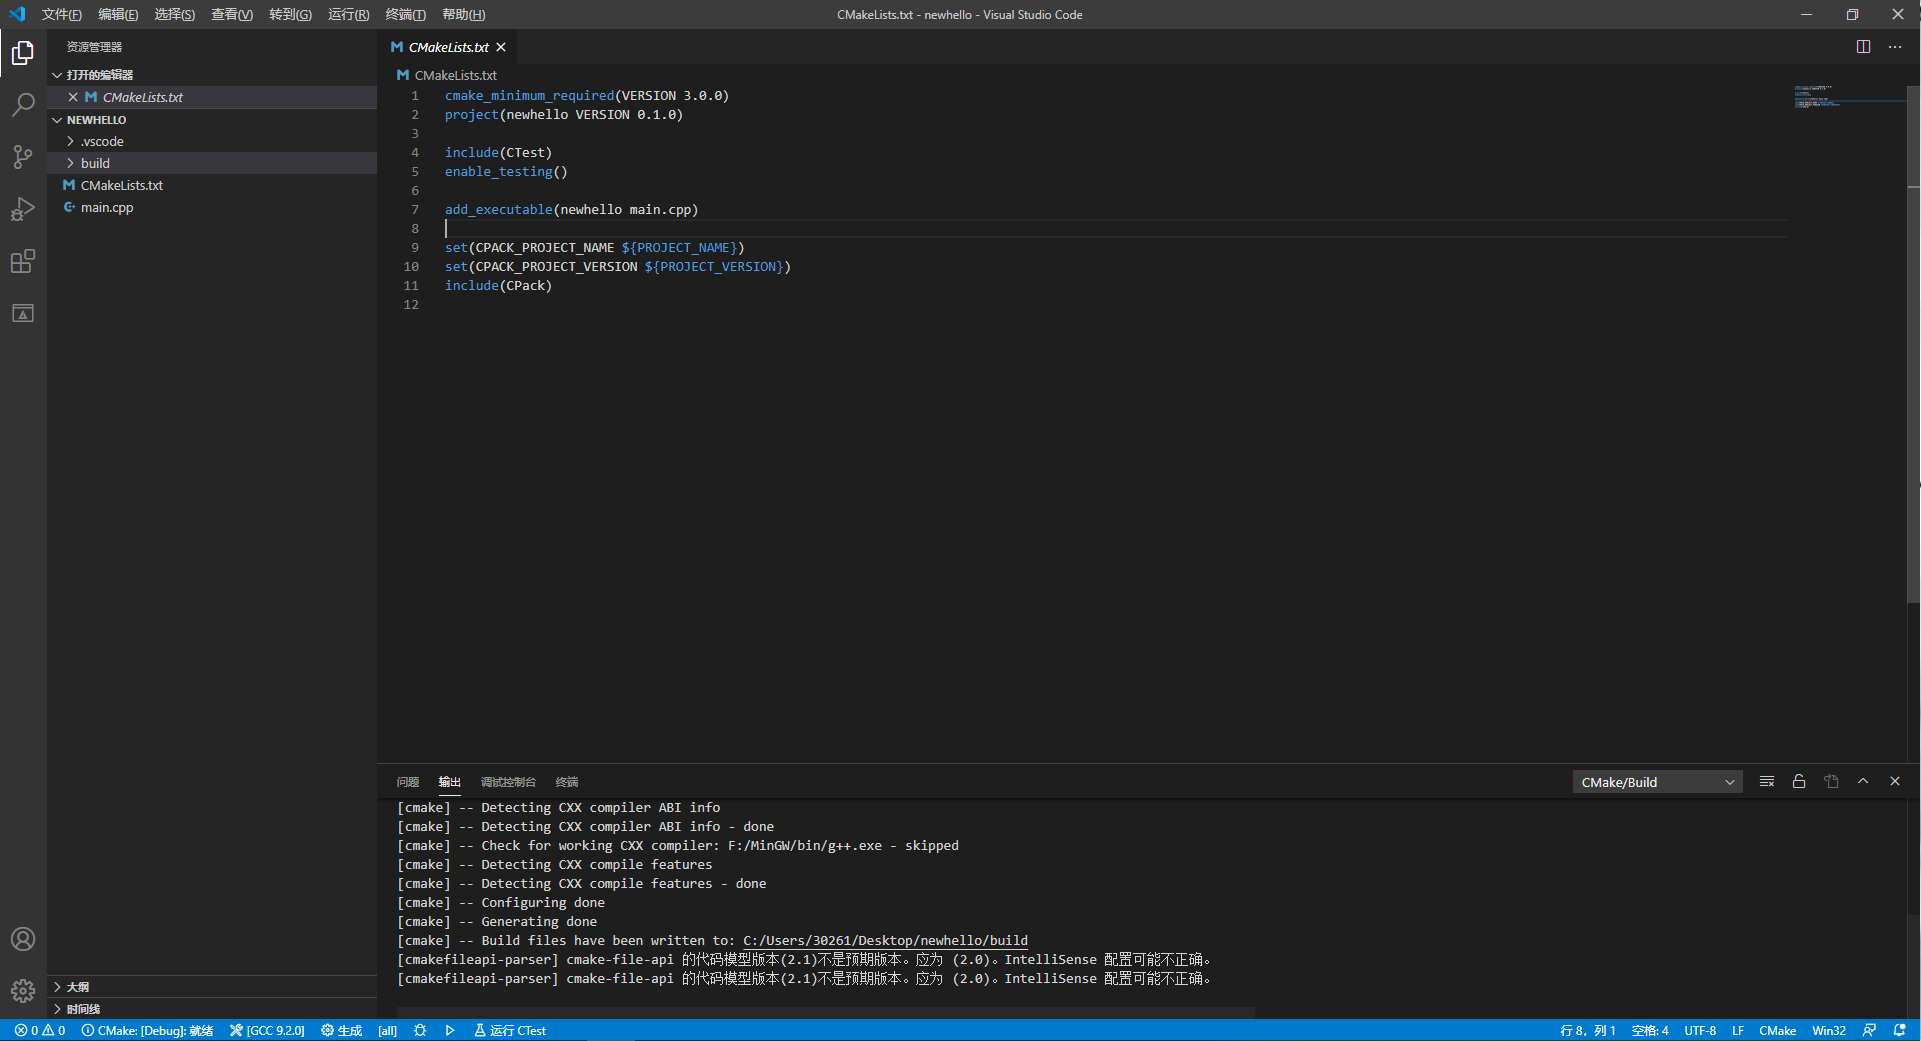The width and height of the screenshot is (1921, 1041).
Task: Open notifications bell in status bar
Action: pos(1899,1030)
